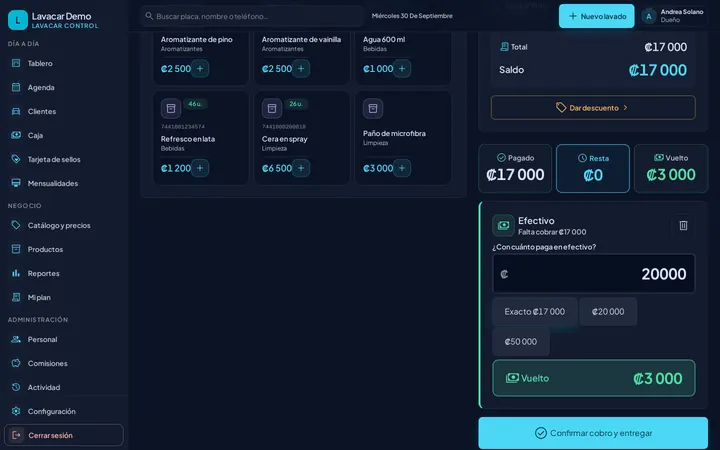Choose Exacto ₡17 000 quick amount
Image resolution: width=720 pixels, height=450 pixels.
pos(534,311)
